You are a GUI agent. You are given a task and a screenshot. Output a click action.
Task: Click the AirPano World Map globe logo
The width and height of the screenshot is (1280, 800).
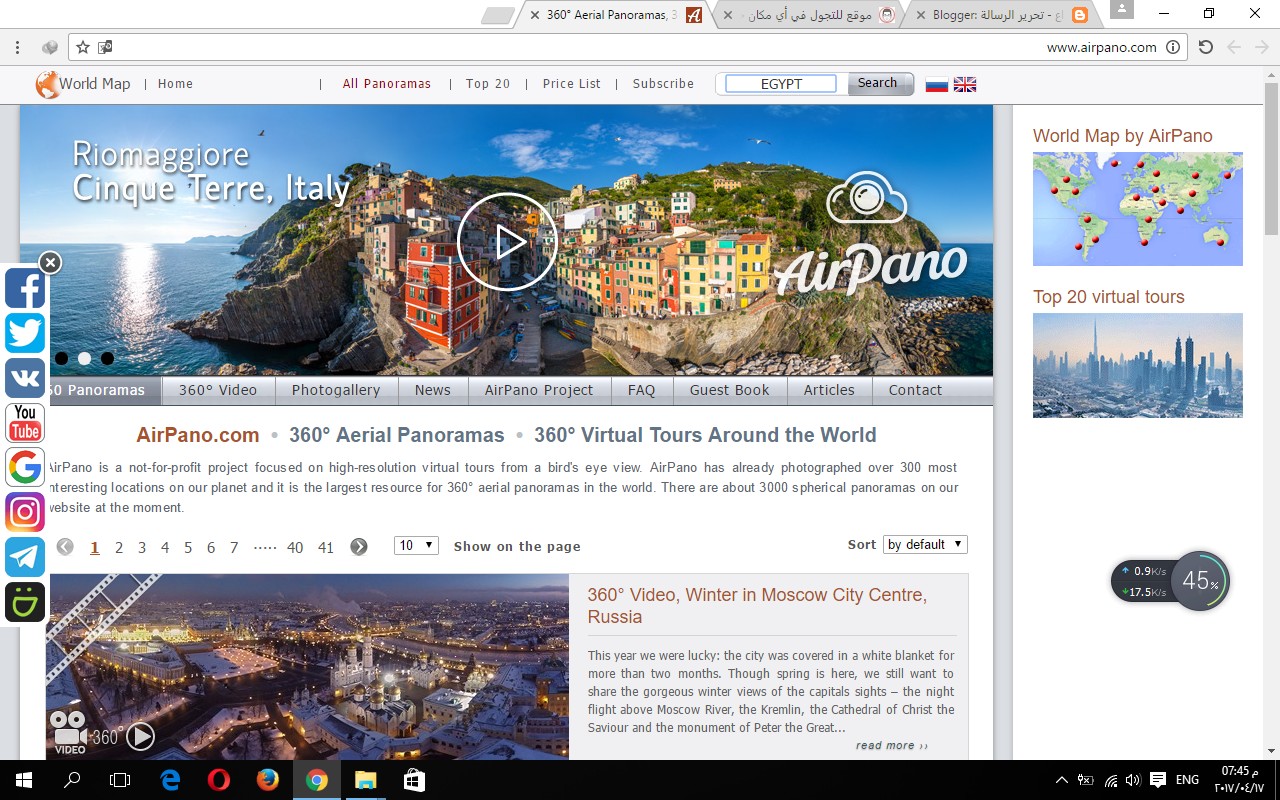pos(46,85)
